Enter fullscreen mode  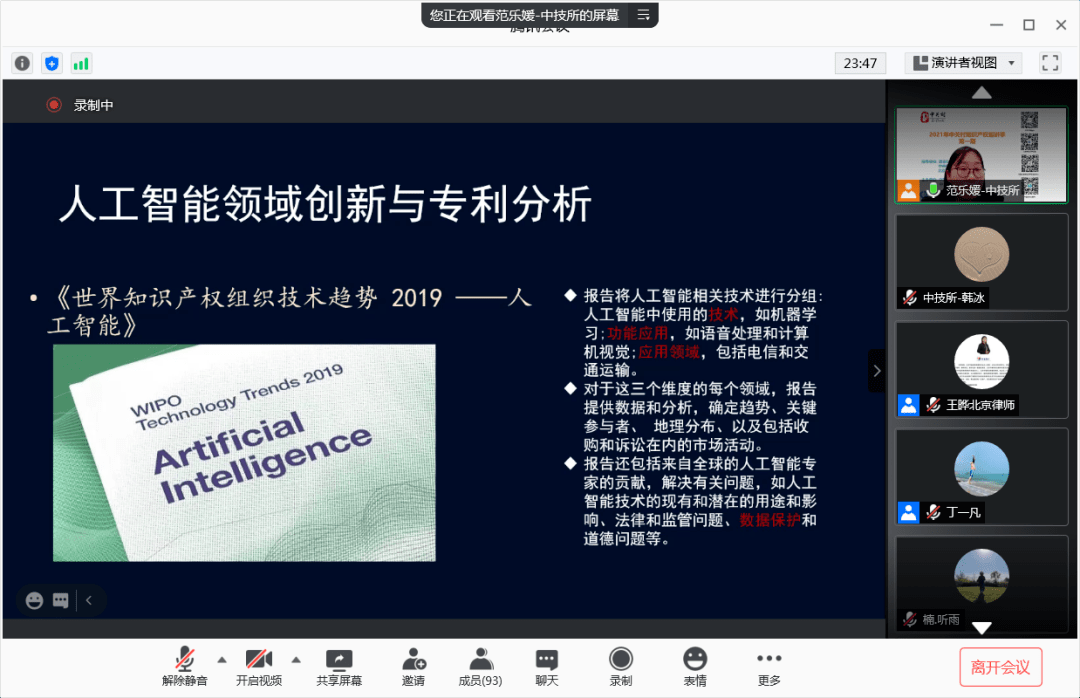pyautogui.click(x=1050, y=62)
